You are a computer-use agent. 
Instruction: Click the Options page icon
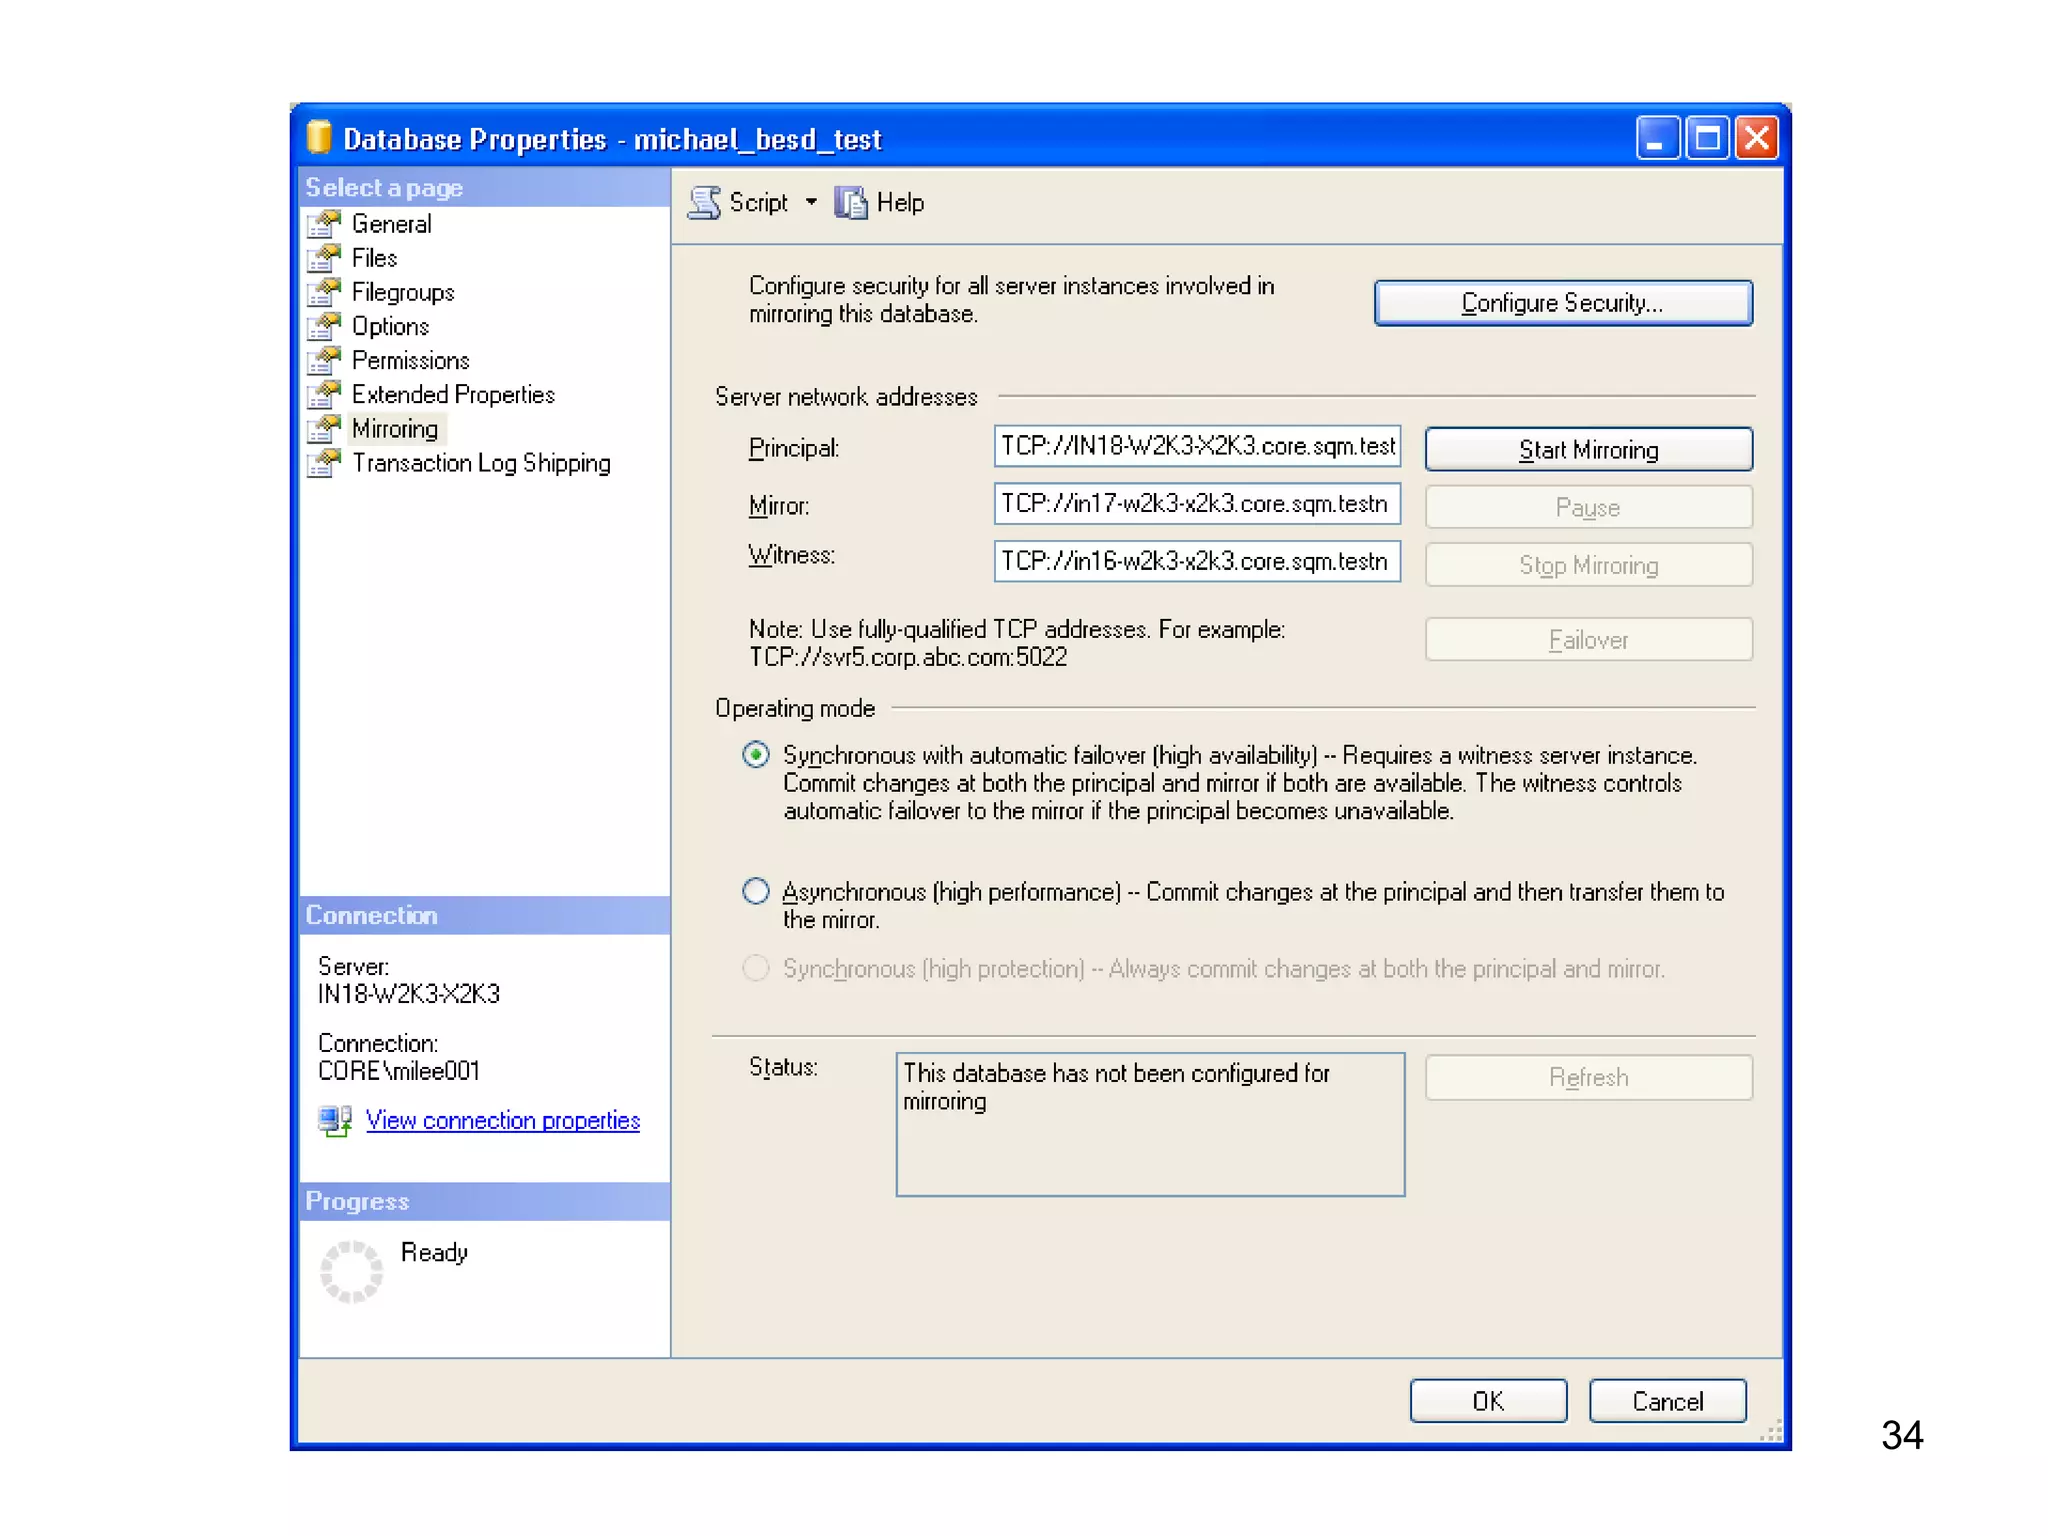pos(323,326)
